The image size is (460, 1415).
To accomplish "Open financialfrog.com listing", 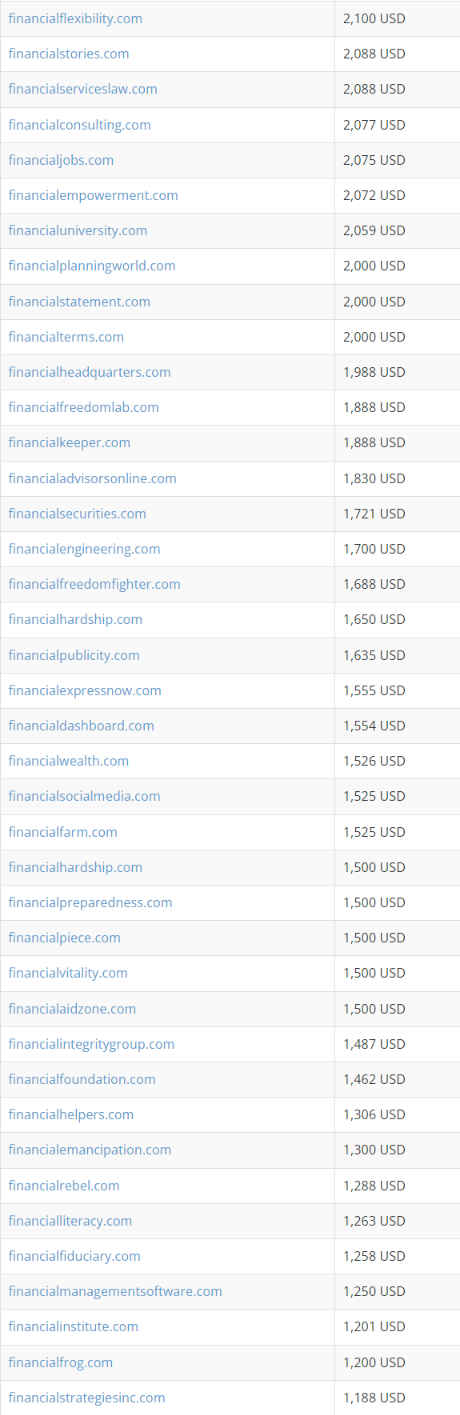I will click(x=60, y=1362).
